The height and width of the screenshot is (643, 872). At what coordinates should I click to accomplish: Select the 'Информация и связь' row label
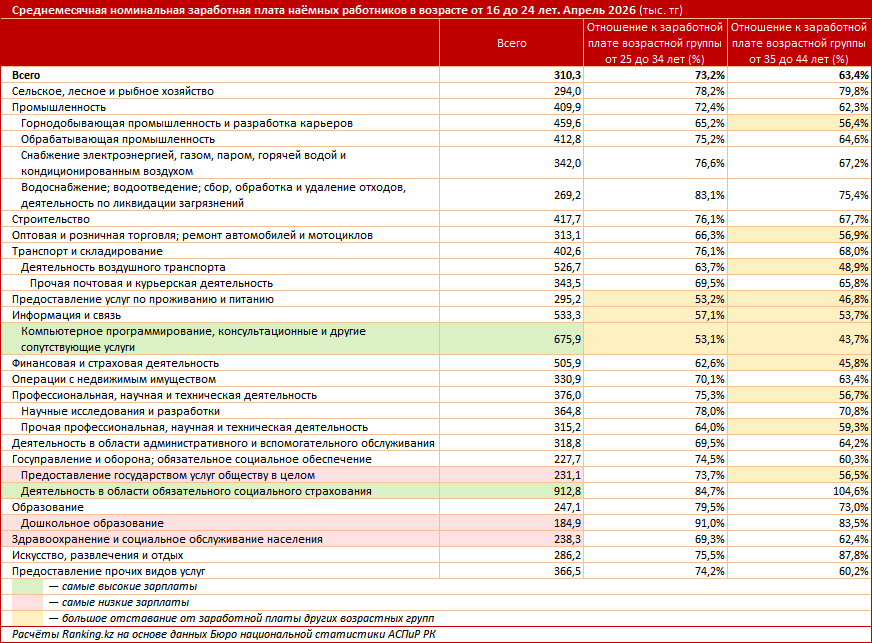(66, 315)
